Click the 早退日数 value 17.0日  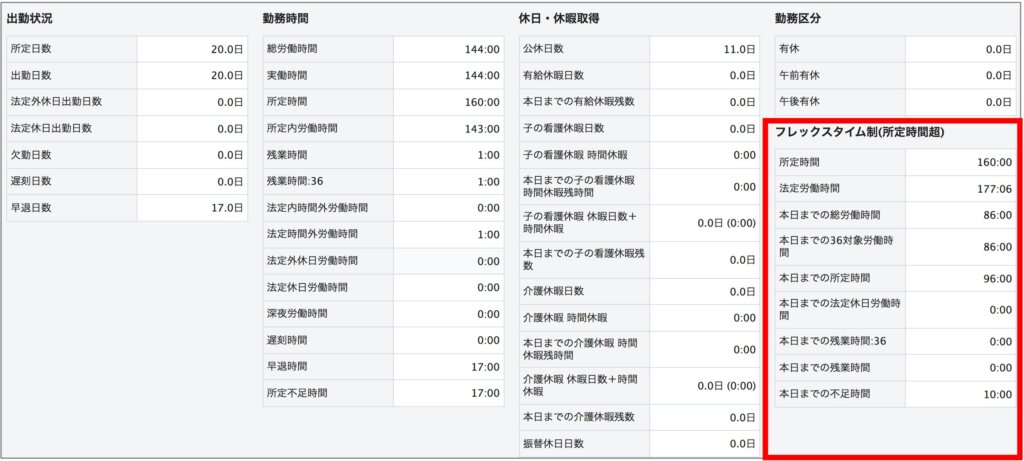pyautogui.click(x=224, y=208)
